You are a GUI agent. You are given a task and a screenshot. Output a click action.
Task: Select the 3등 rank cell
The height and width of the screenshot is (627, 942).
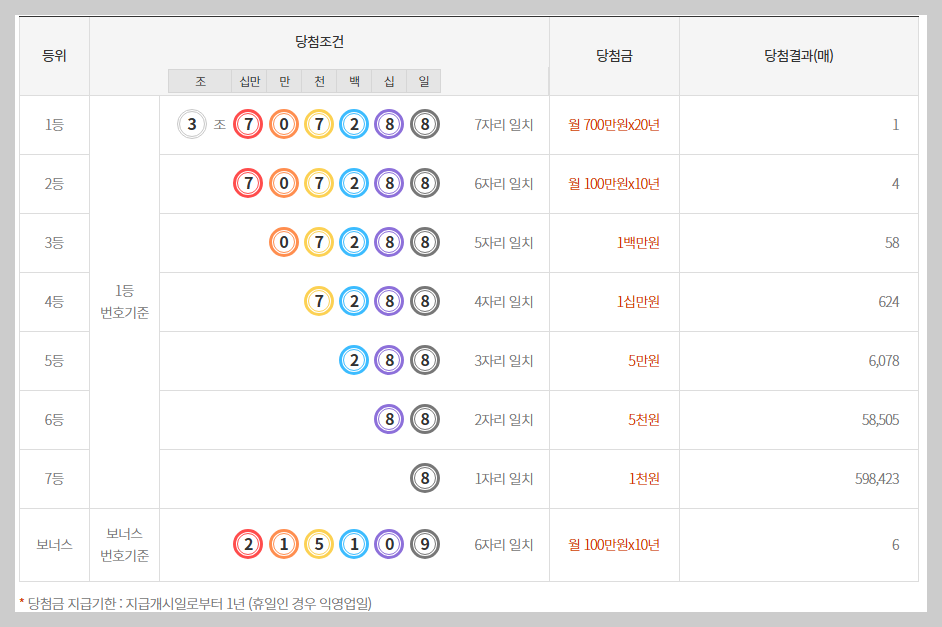point(54,243)
